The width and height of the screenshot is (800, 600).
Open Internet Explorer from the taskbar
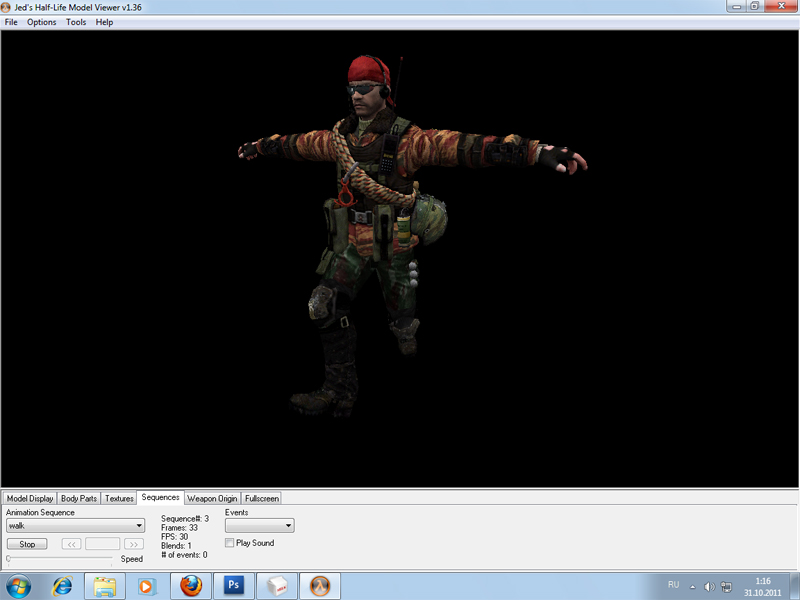[x=62, y=585]
